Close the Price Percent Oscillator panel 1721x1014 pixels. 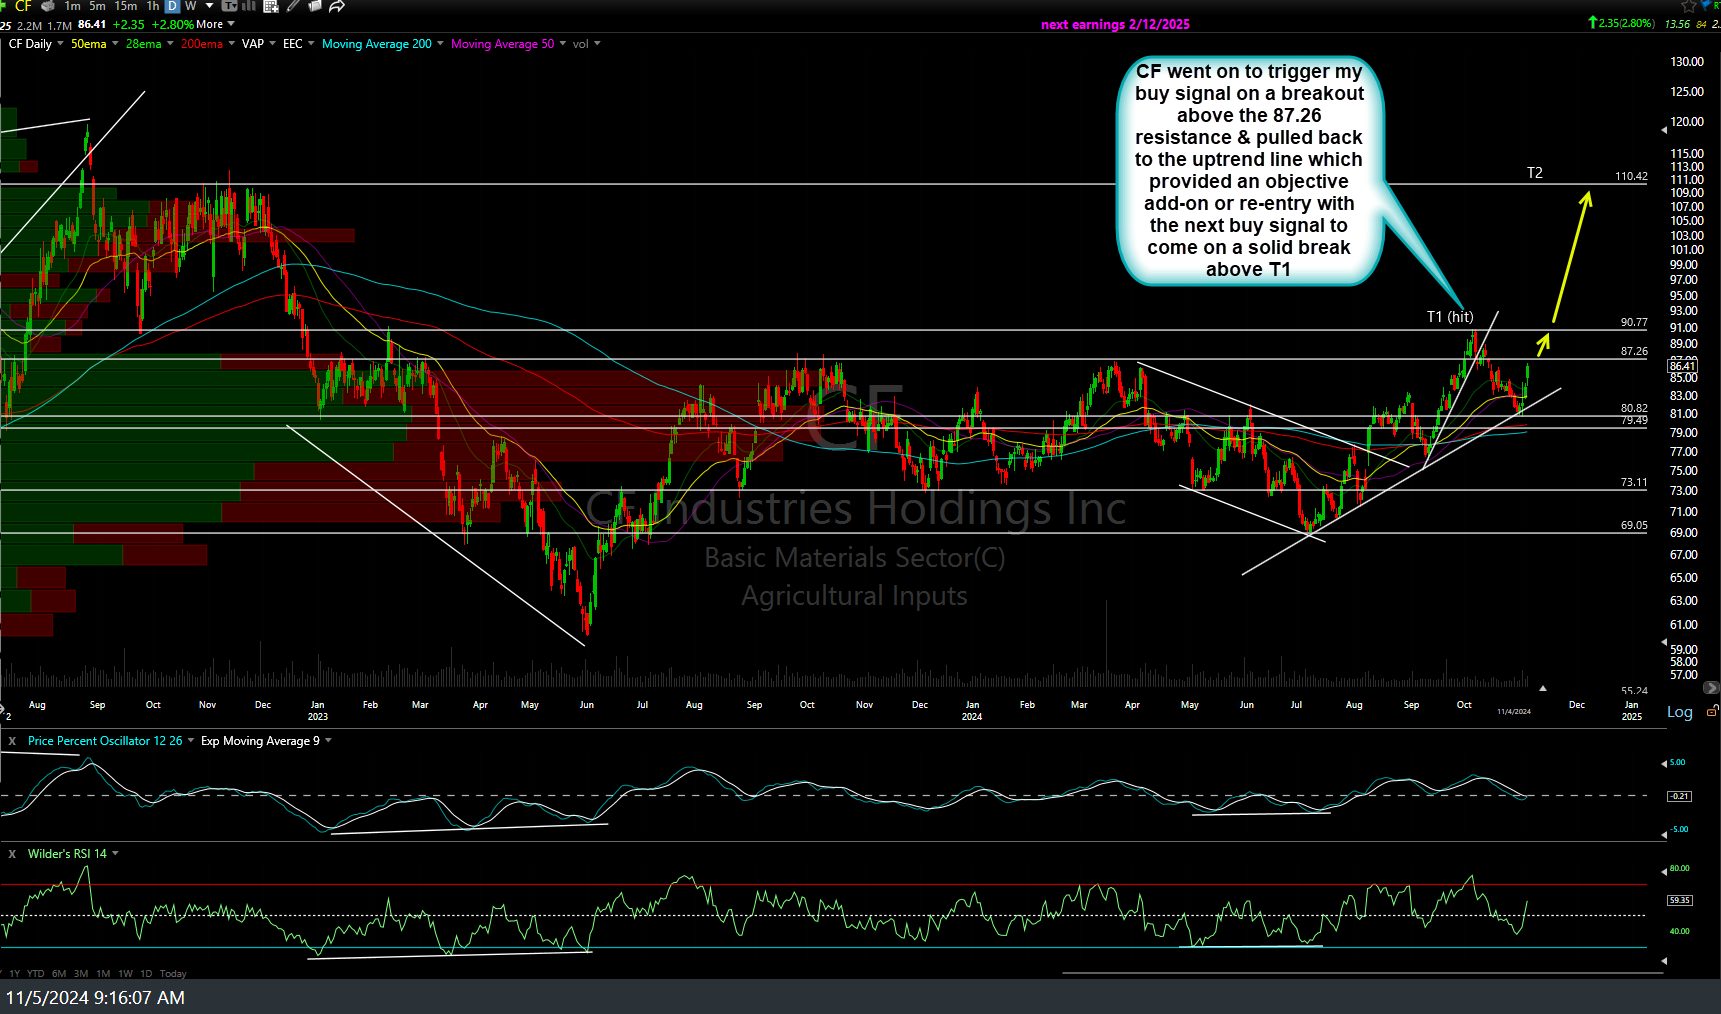12,741
